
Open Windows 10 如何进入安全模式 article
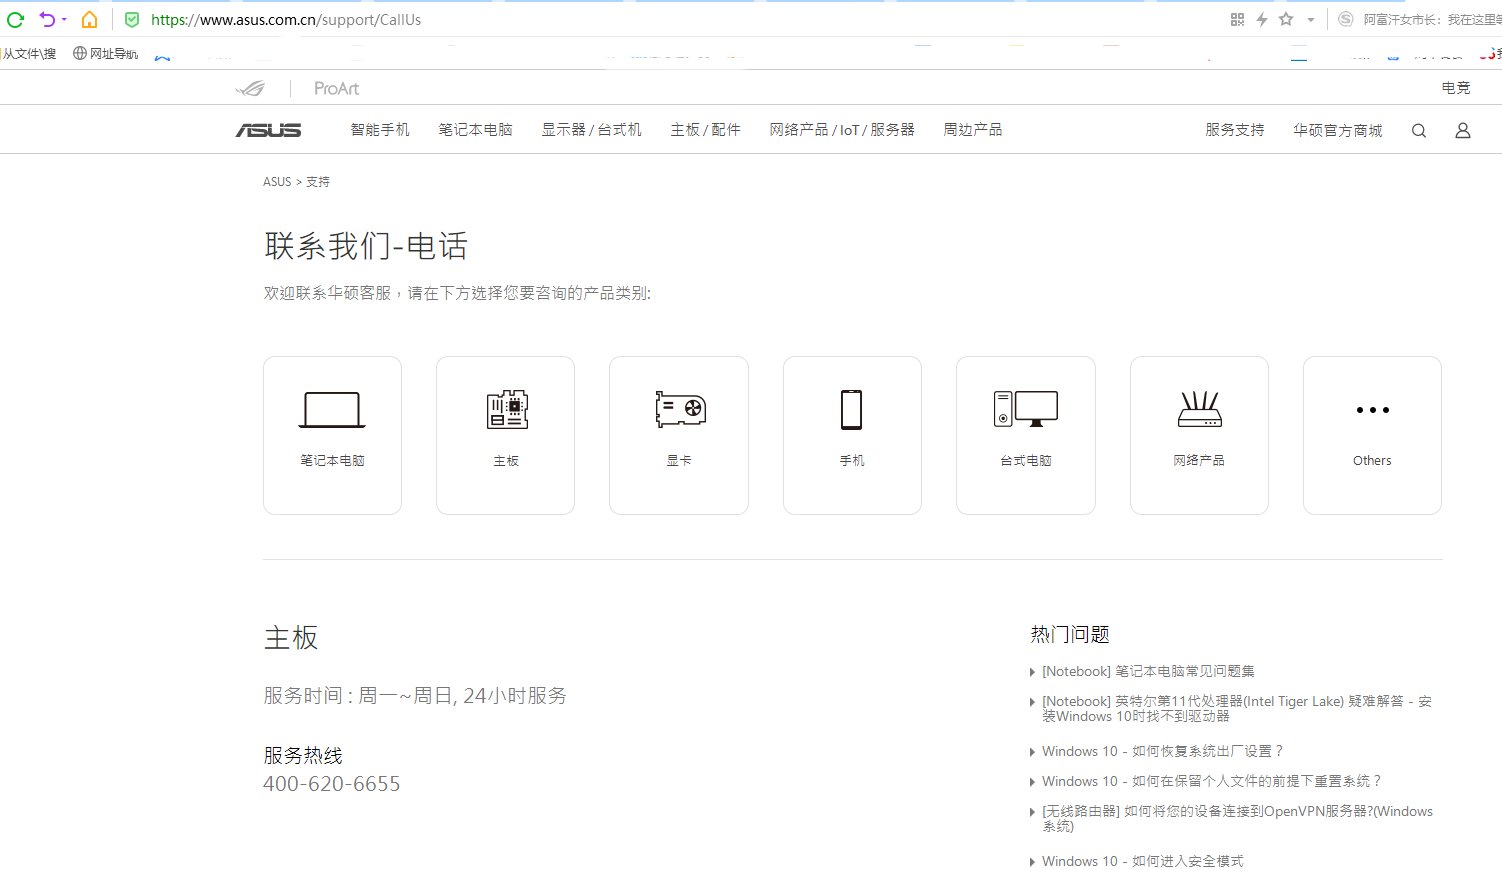pos(1142,861)
